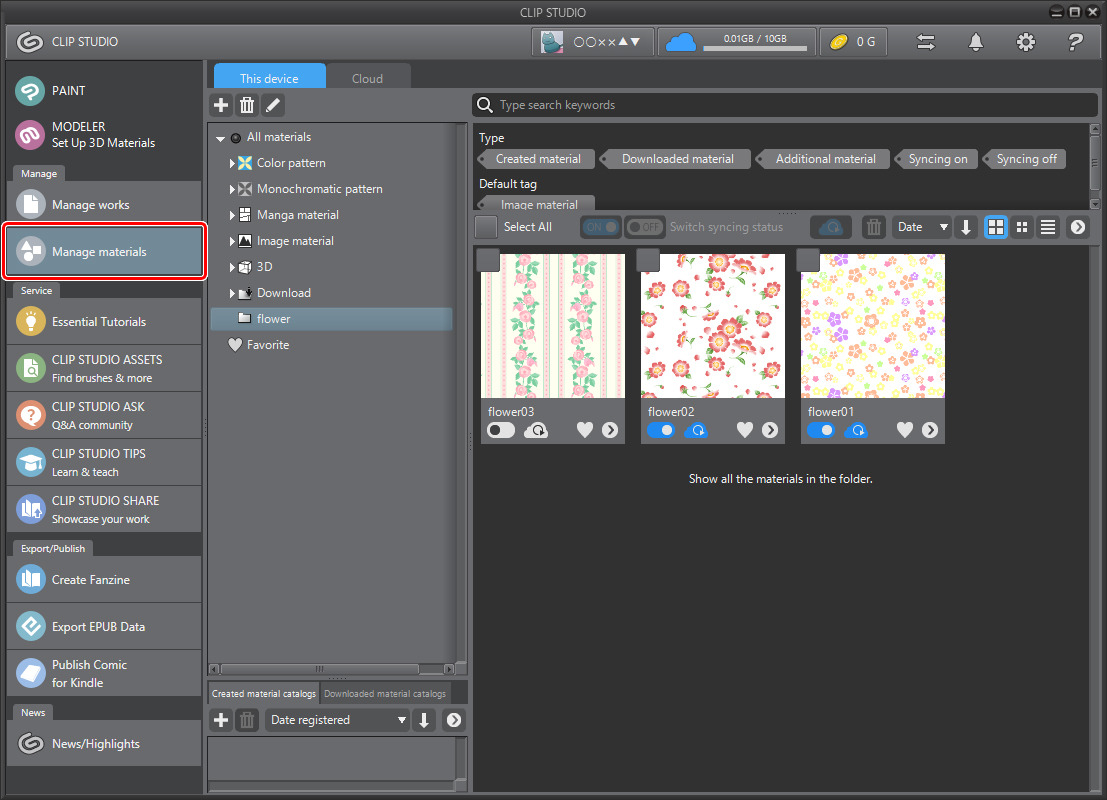
Task: Open CLIP STUDIO SHARE to showcase work
Action: [x=30, y=509]
